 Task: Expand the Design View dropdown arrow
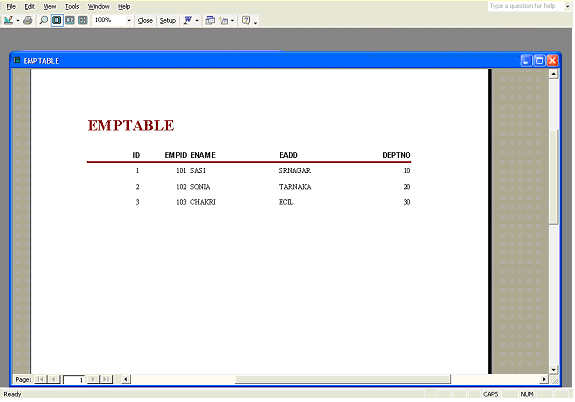coord(18,21)
